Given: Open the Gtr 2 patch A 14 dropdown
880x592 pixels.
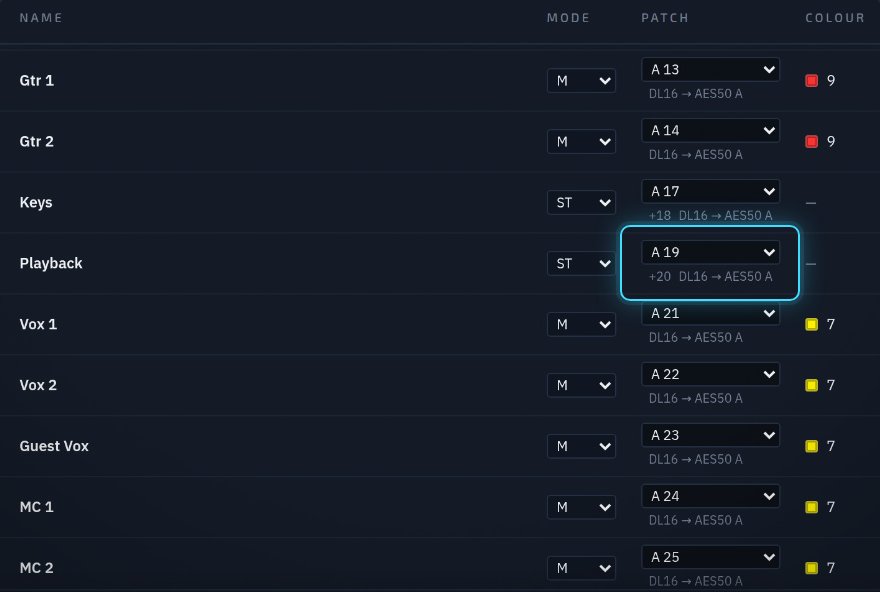Looking at the screenshot, I should (x=710, y=131).
